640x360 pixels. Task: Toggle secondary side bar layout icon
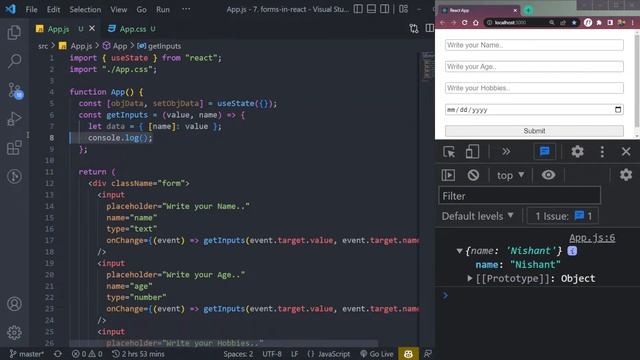click(384, 9)
